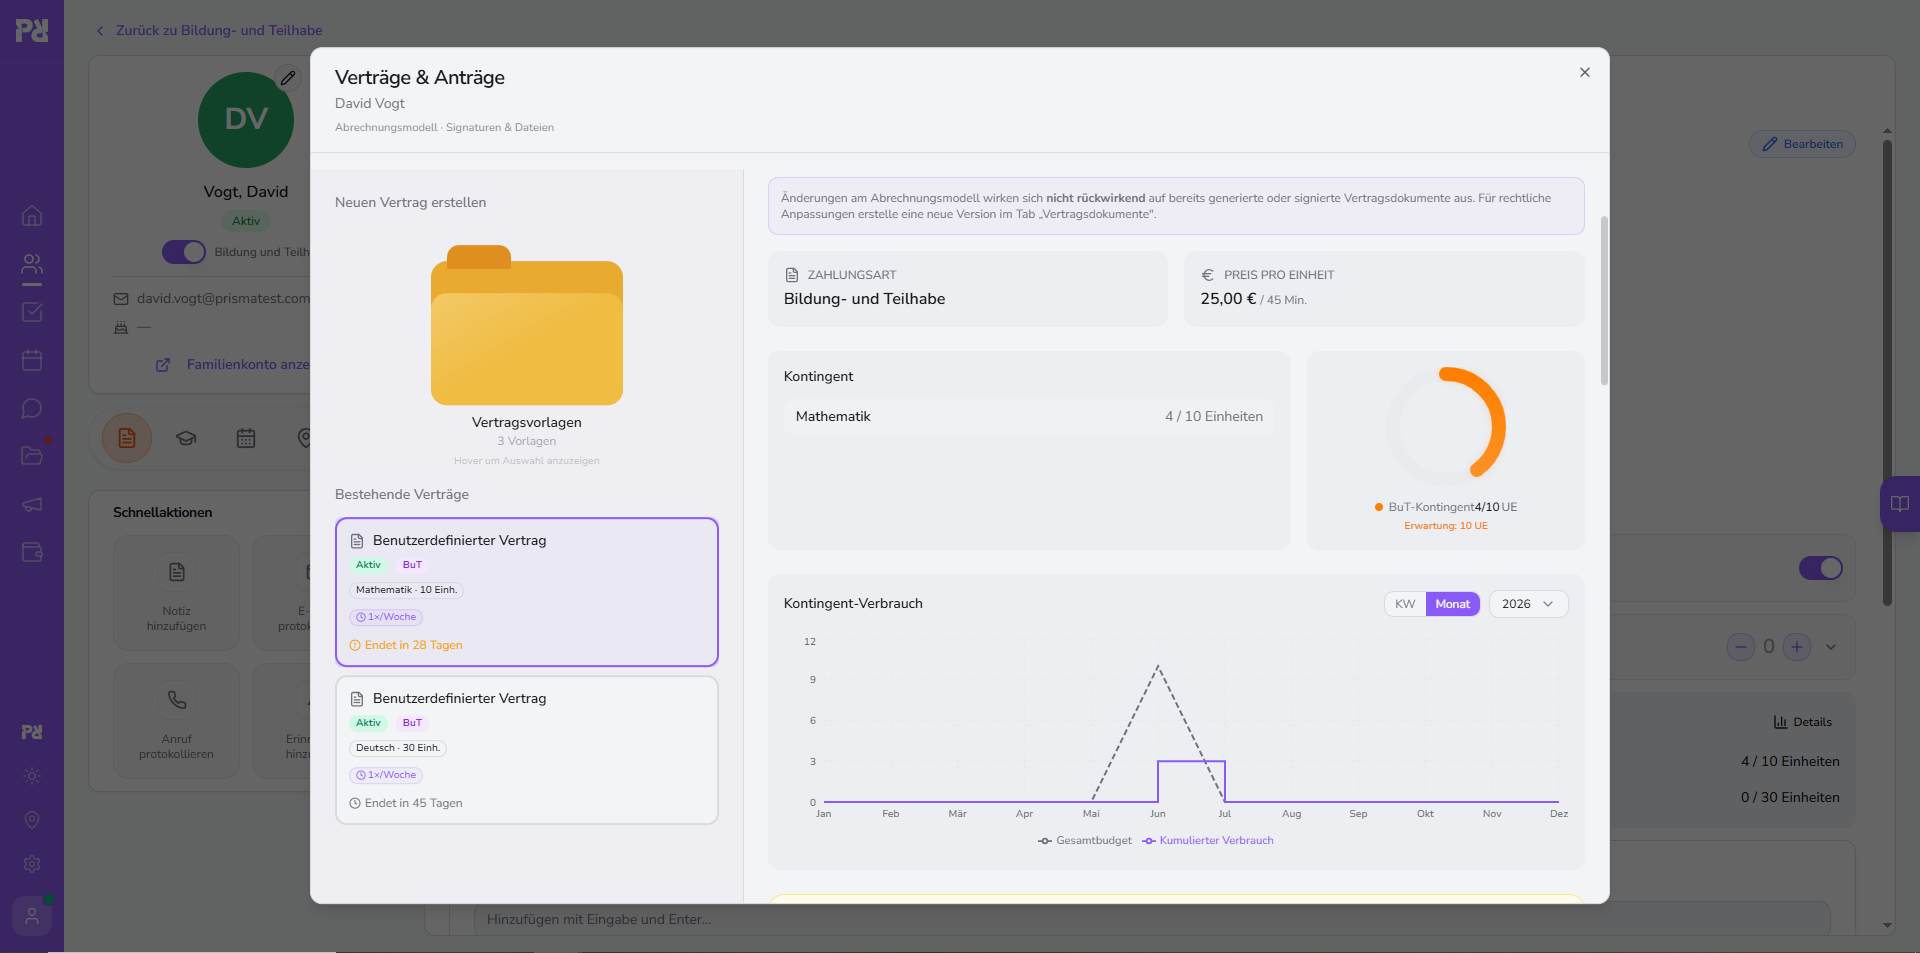The height and width of the screenshot is (953, 1920).
Task: Open the location pin icon in the sidebar
Action: coord(32,820)
